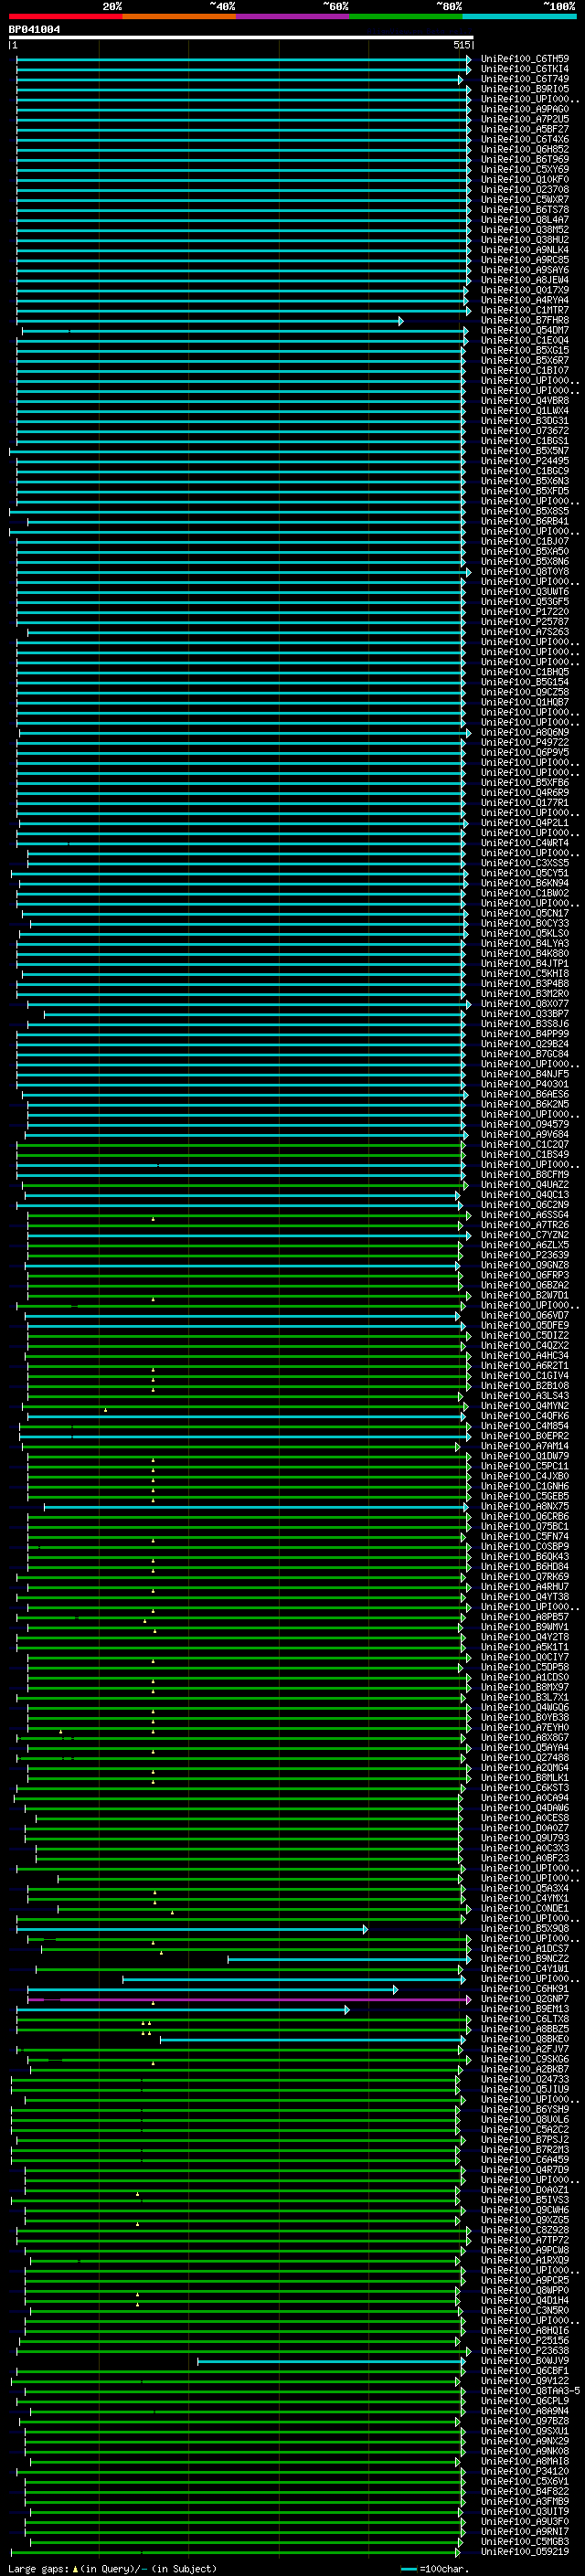The height and width of the screenshot is (2576, 585).
Task: Select hit label UniRef100_B3DG31
Action: click(x=525, y=421)
